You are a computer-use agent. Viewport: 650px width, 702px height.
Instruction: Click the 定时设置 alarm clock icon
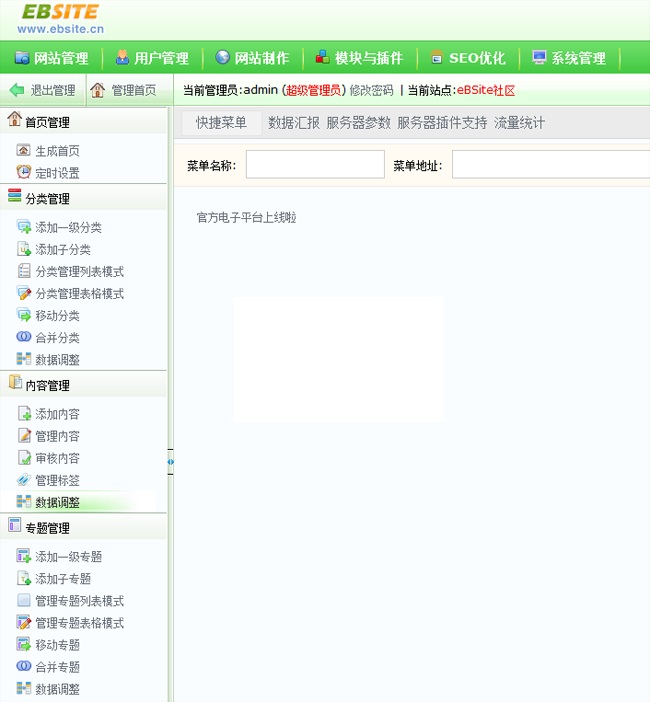[x=23, y=172]
